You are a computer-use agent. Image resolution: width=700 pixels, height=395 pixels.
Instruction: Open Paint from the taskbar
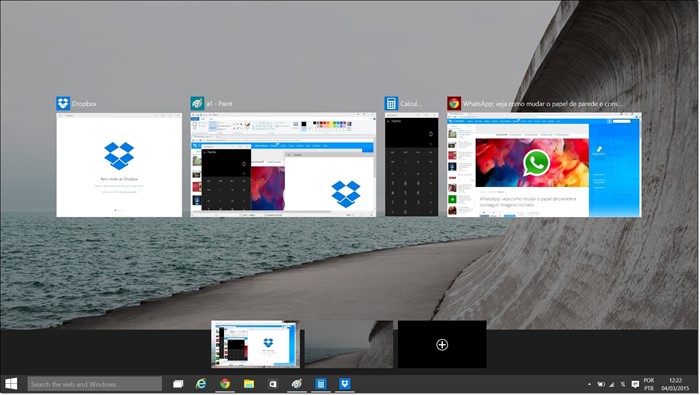click(x=296, y=384)
